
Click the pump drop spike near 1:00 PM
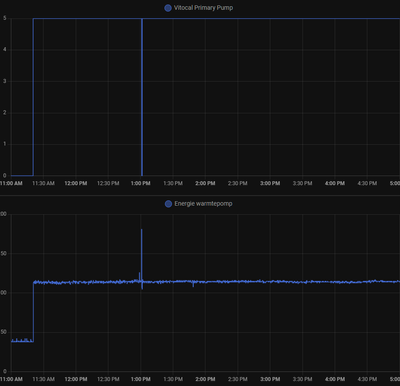pyautogui.click(x=142, y=97)
